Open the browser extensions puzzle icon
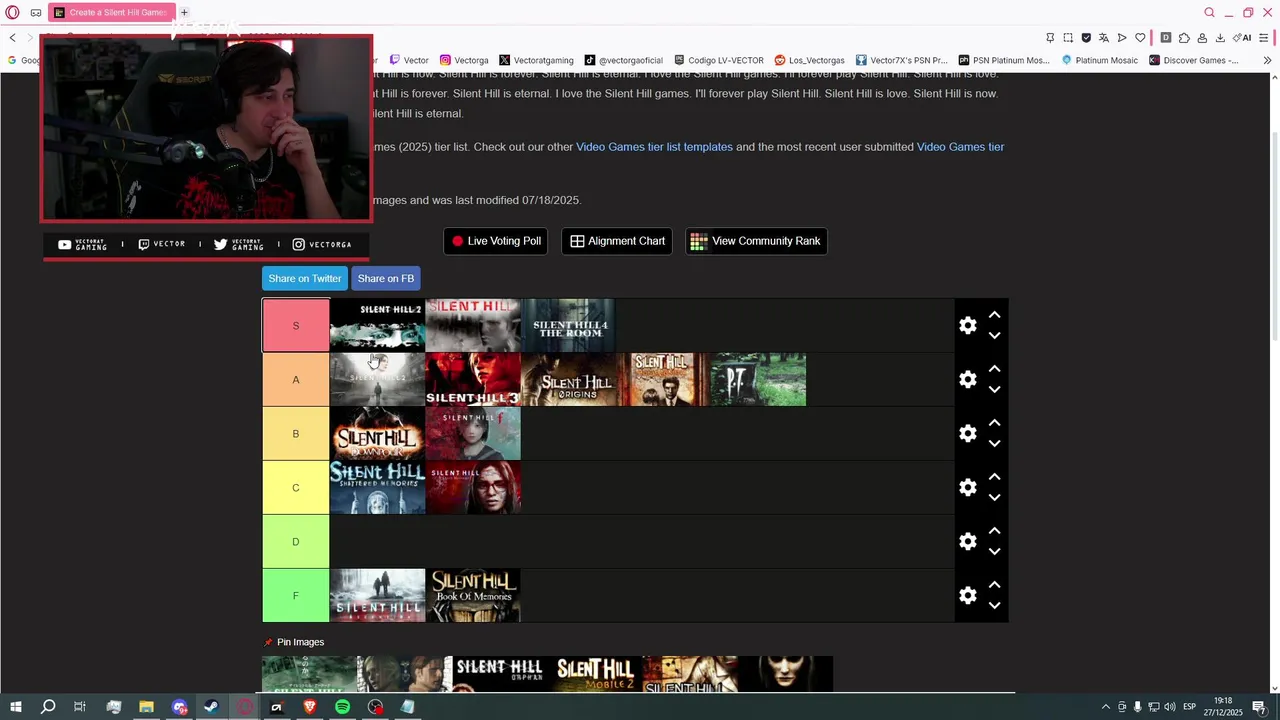Screen dimensions: 1280x720 click(x=1184, y=38)
